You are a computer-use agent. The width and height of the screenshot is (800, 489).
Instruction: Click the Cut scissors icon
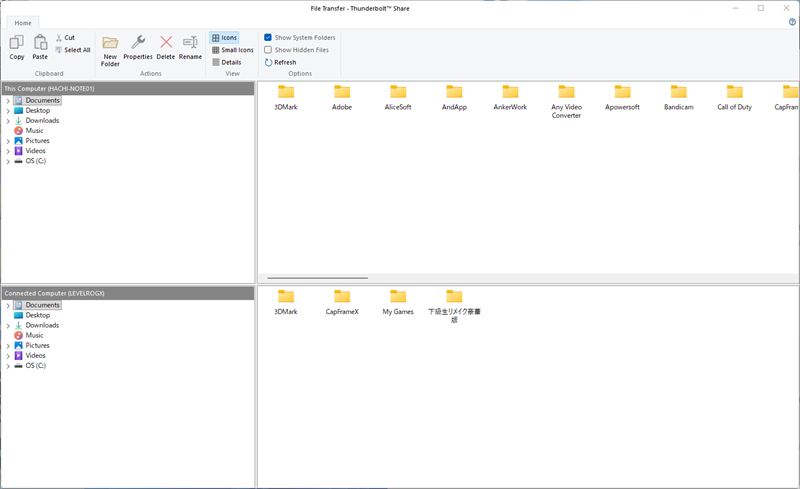(59, 38)
